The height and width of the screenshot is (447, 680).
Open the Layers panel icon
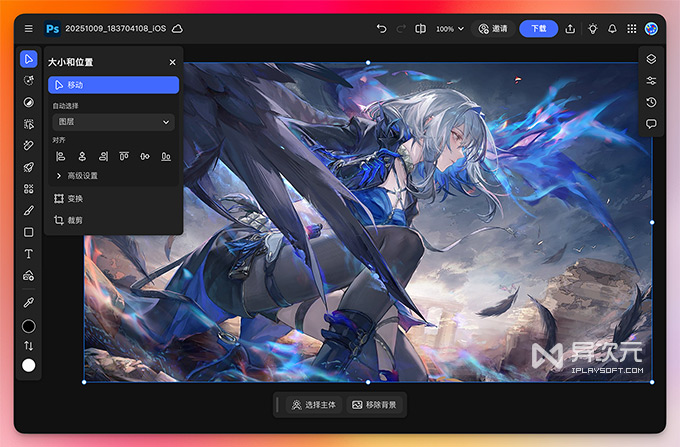click(651, 59)
